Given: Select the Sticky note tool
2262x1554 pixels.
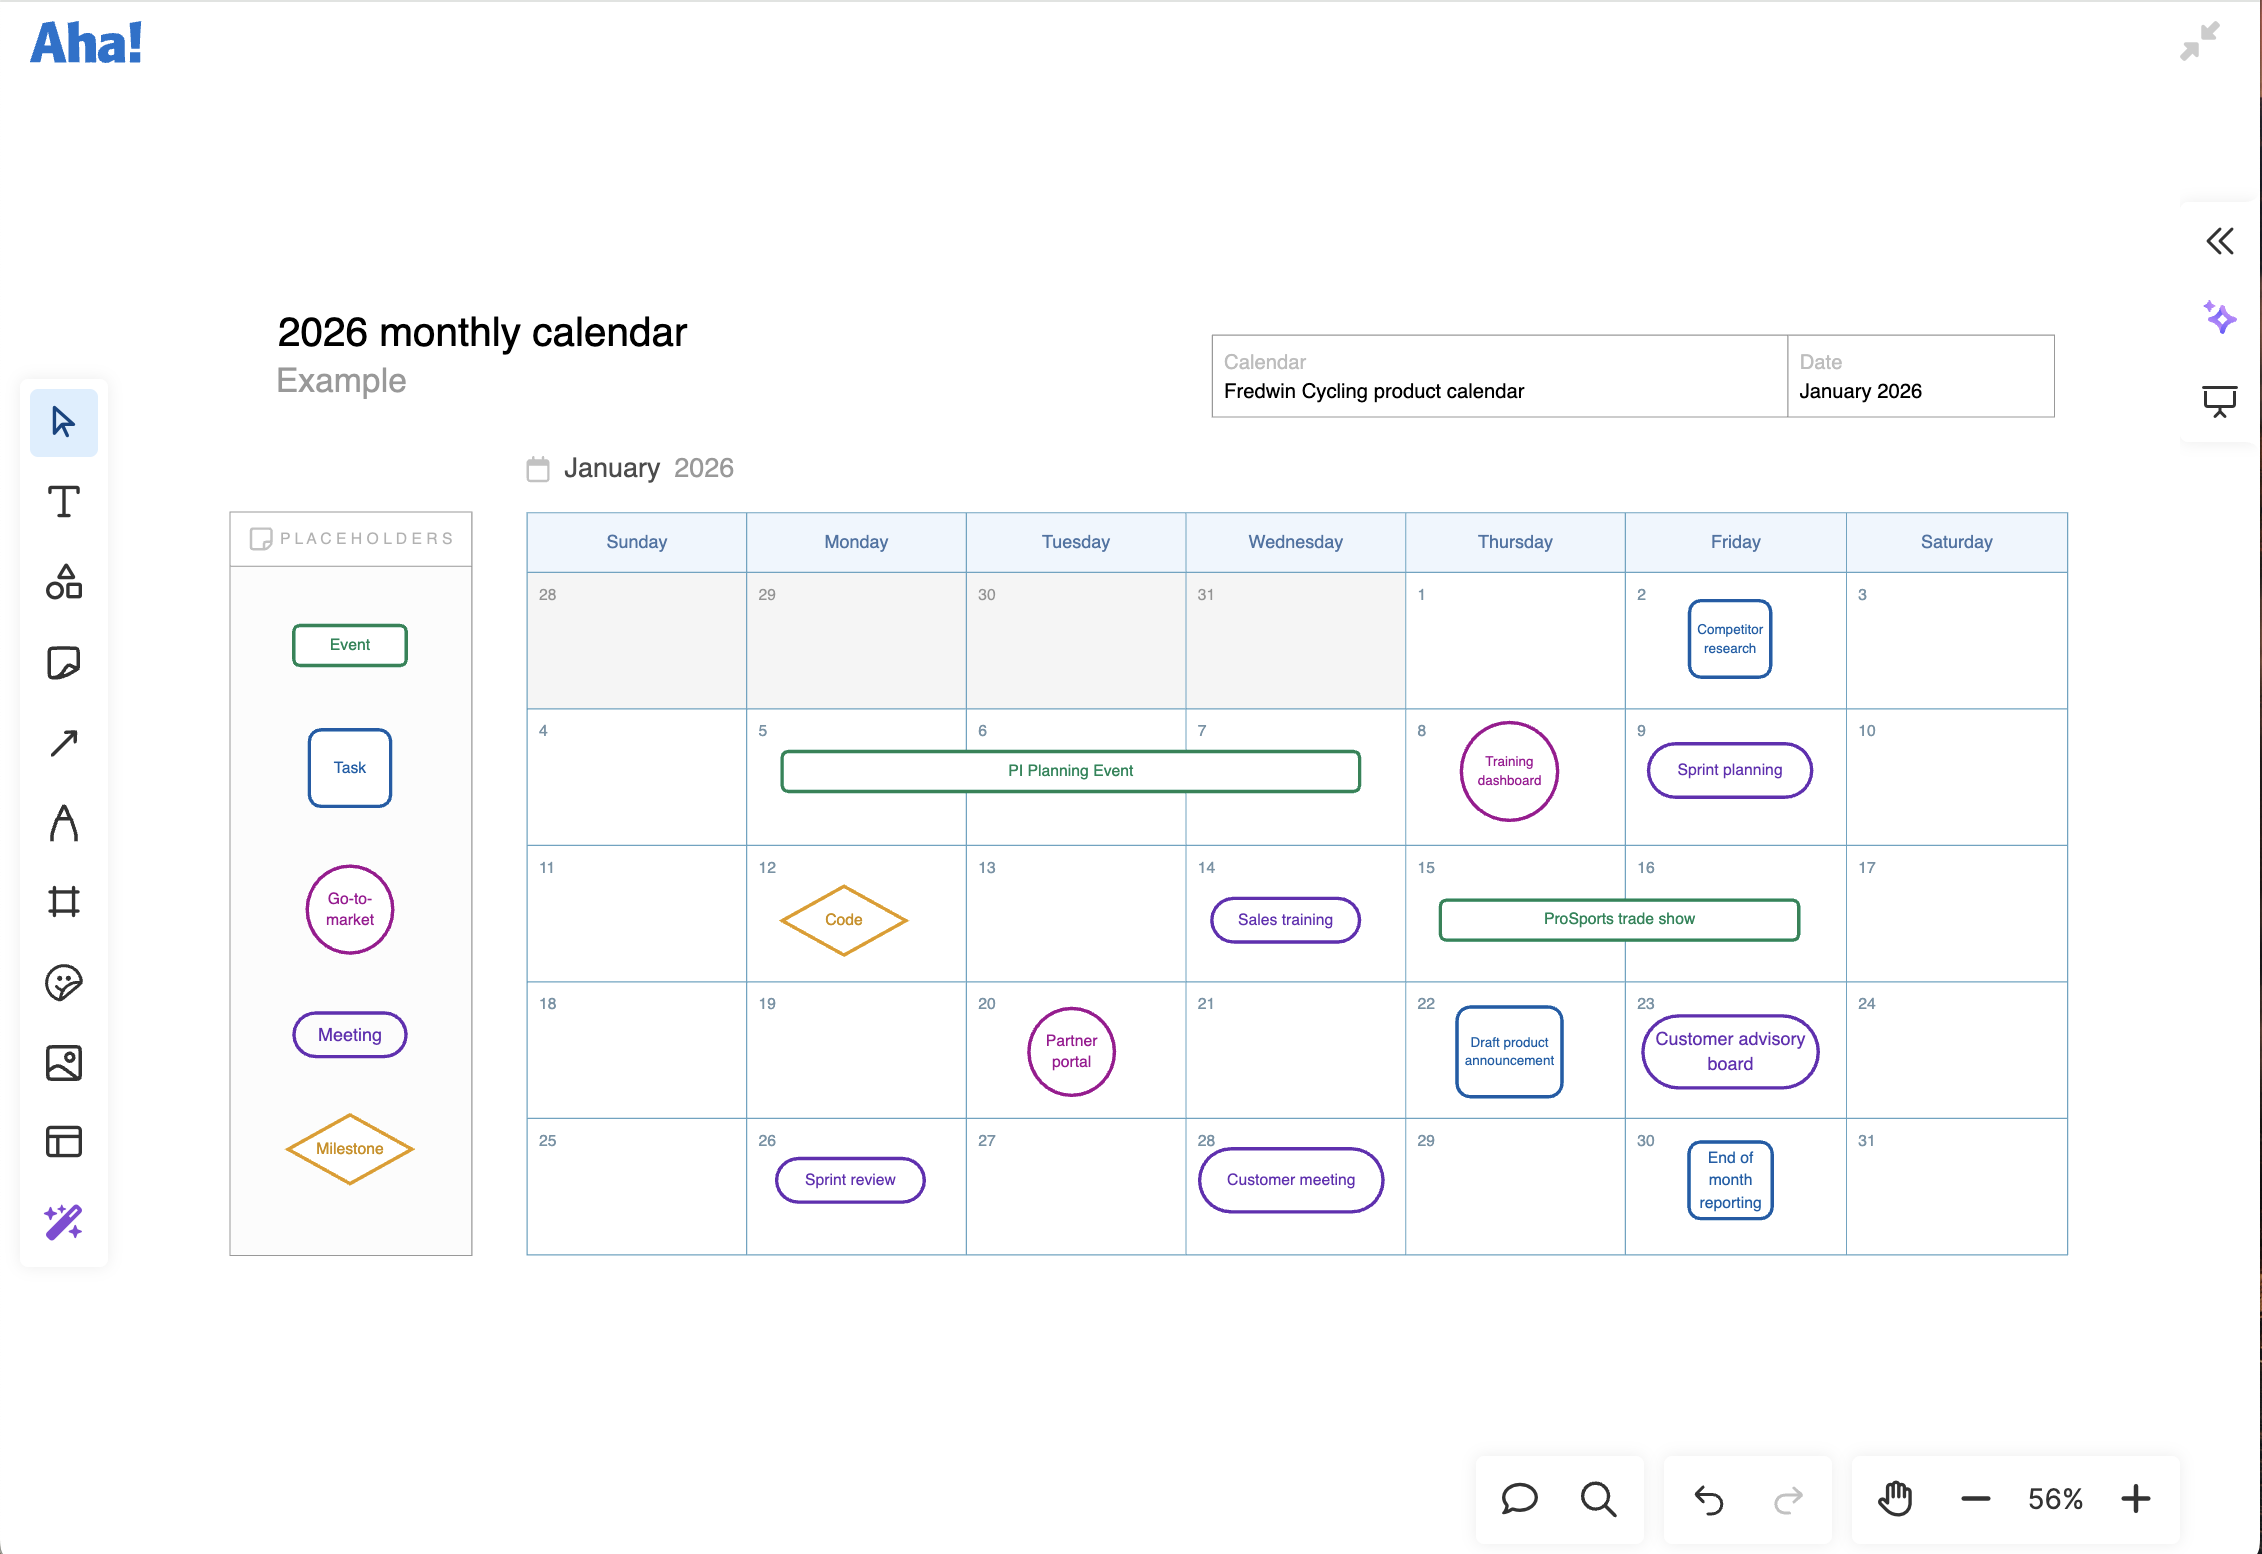Looking at the screenshot, I should (x=63, y=662).
